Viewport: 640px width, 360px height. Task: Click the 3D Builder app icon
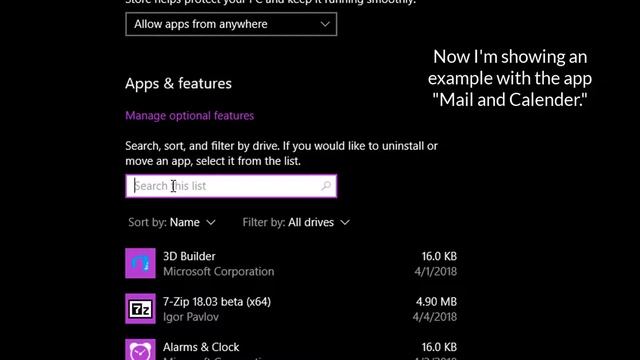[140, 263]
